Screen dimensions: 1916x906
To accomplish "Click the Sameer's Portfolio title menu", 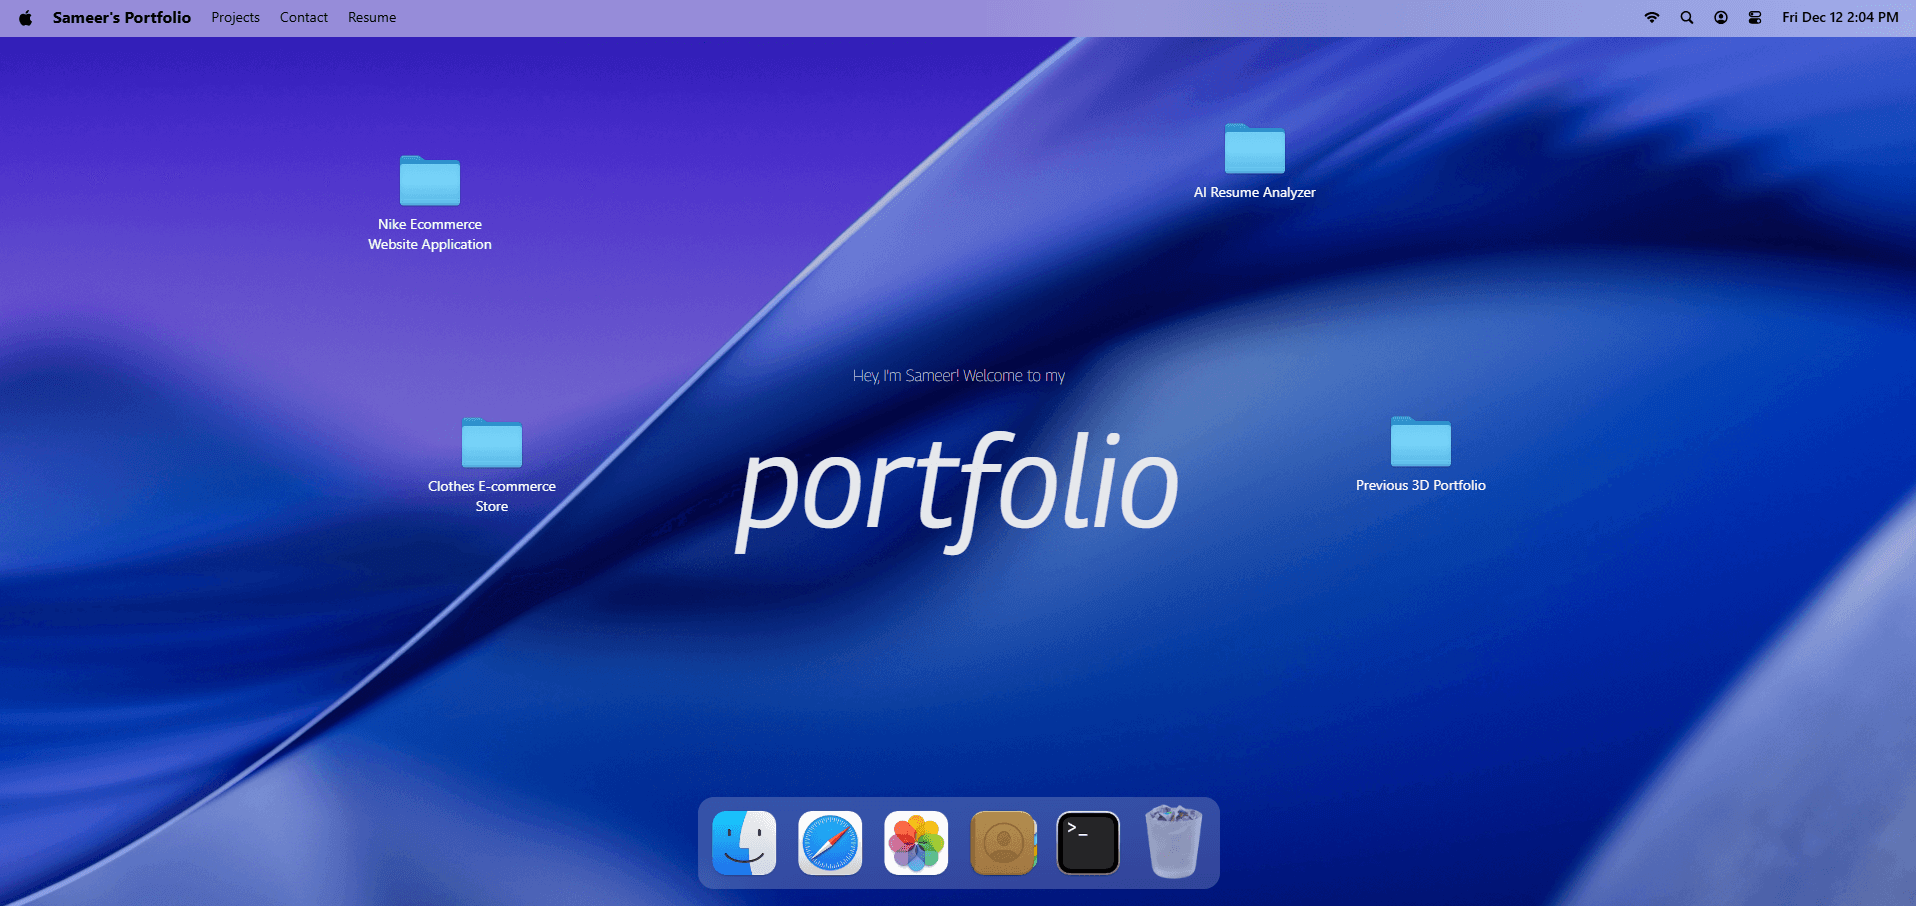I will coord(122,18).
